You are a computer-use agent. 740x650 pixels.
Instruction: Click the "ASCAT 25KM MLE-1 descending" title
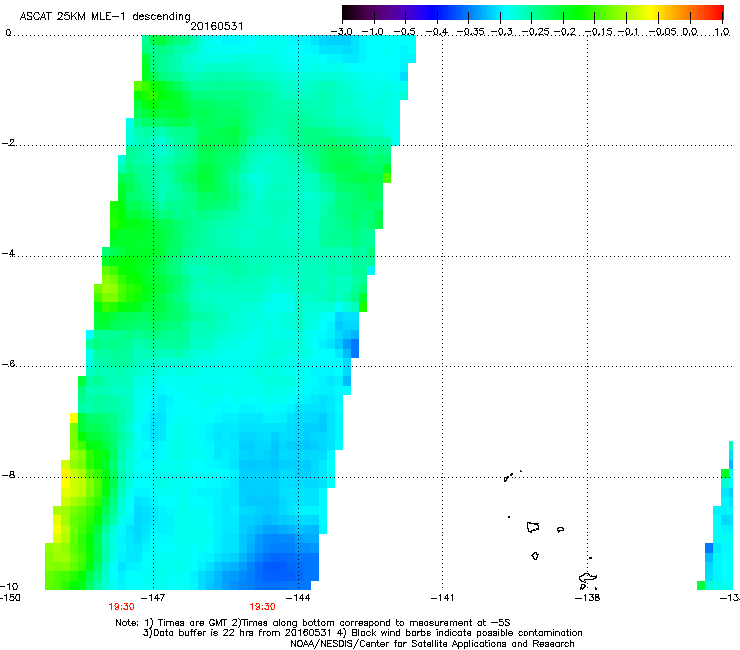tap(105, 16)
